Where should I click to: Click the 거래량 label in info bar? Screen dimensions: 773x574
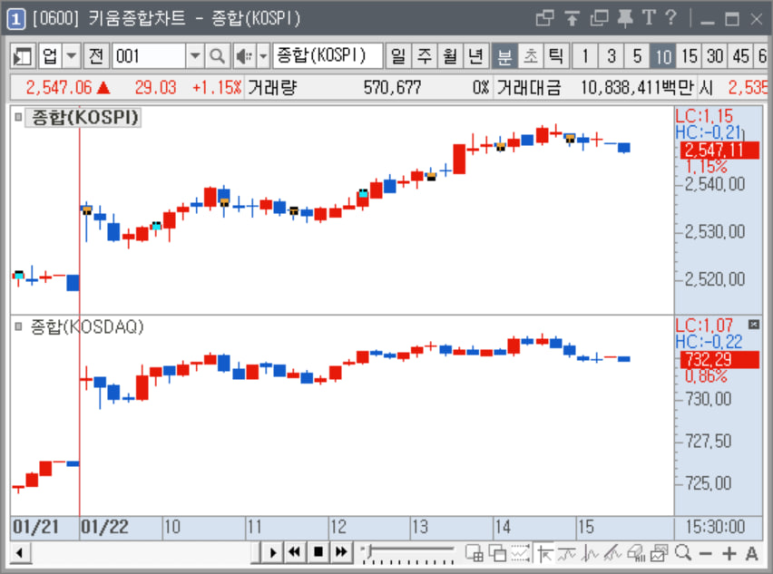pyautogui.click(x=272, y=88)
